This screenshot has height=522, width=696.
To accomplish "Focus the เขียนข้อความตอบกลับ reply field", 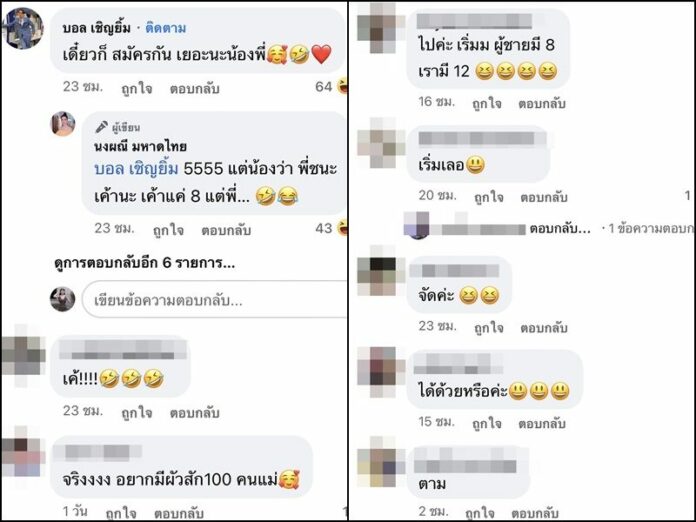I will tap(214, 301).
